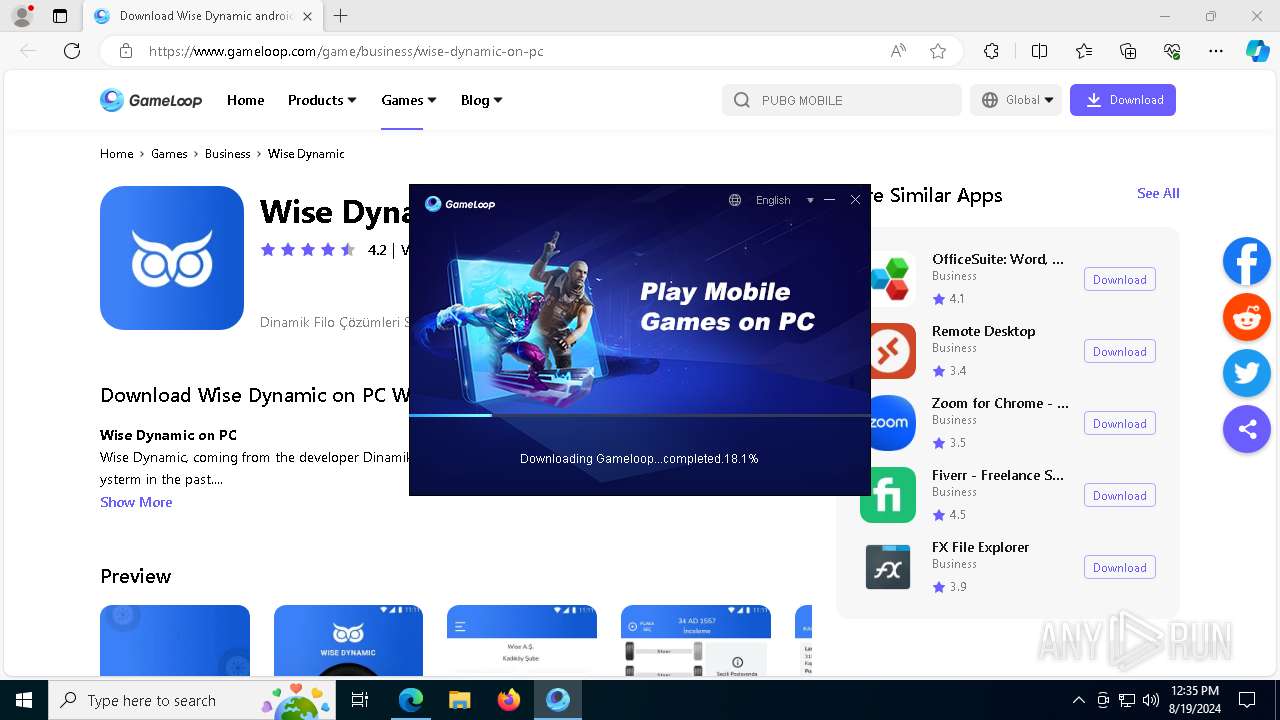Expand the Products menu
The image size is (1280, 720).
[322, 100]
